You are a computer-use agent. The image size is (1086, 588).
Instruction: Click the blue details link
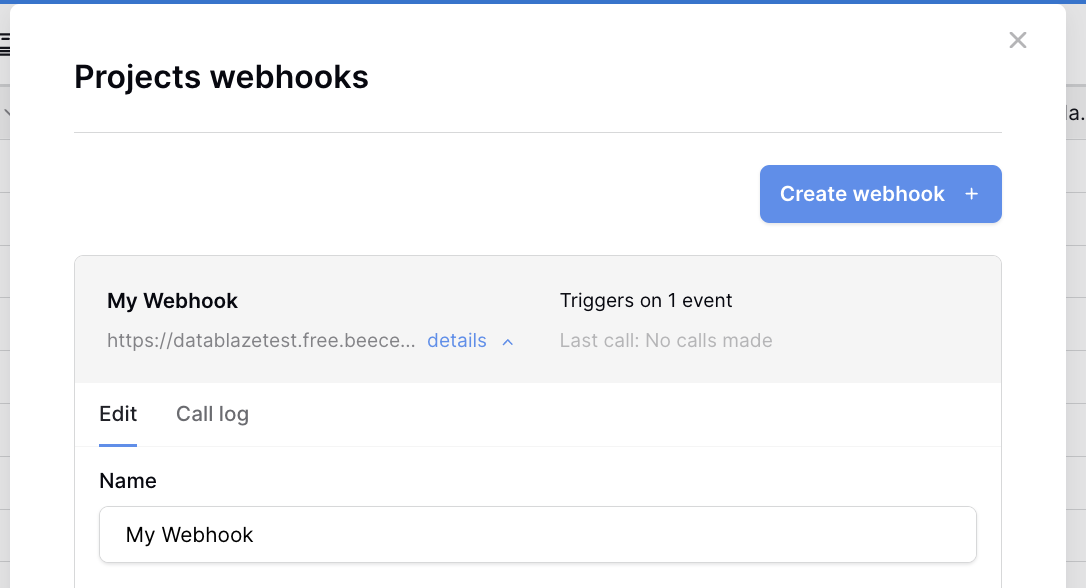point(456,341)
